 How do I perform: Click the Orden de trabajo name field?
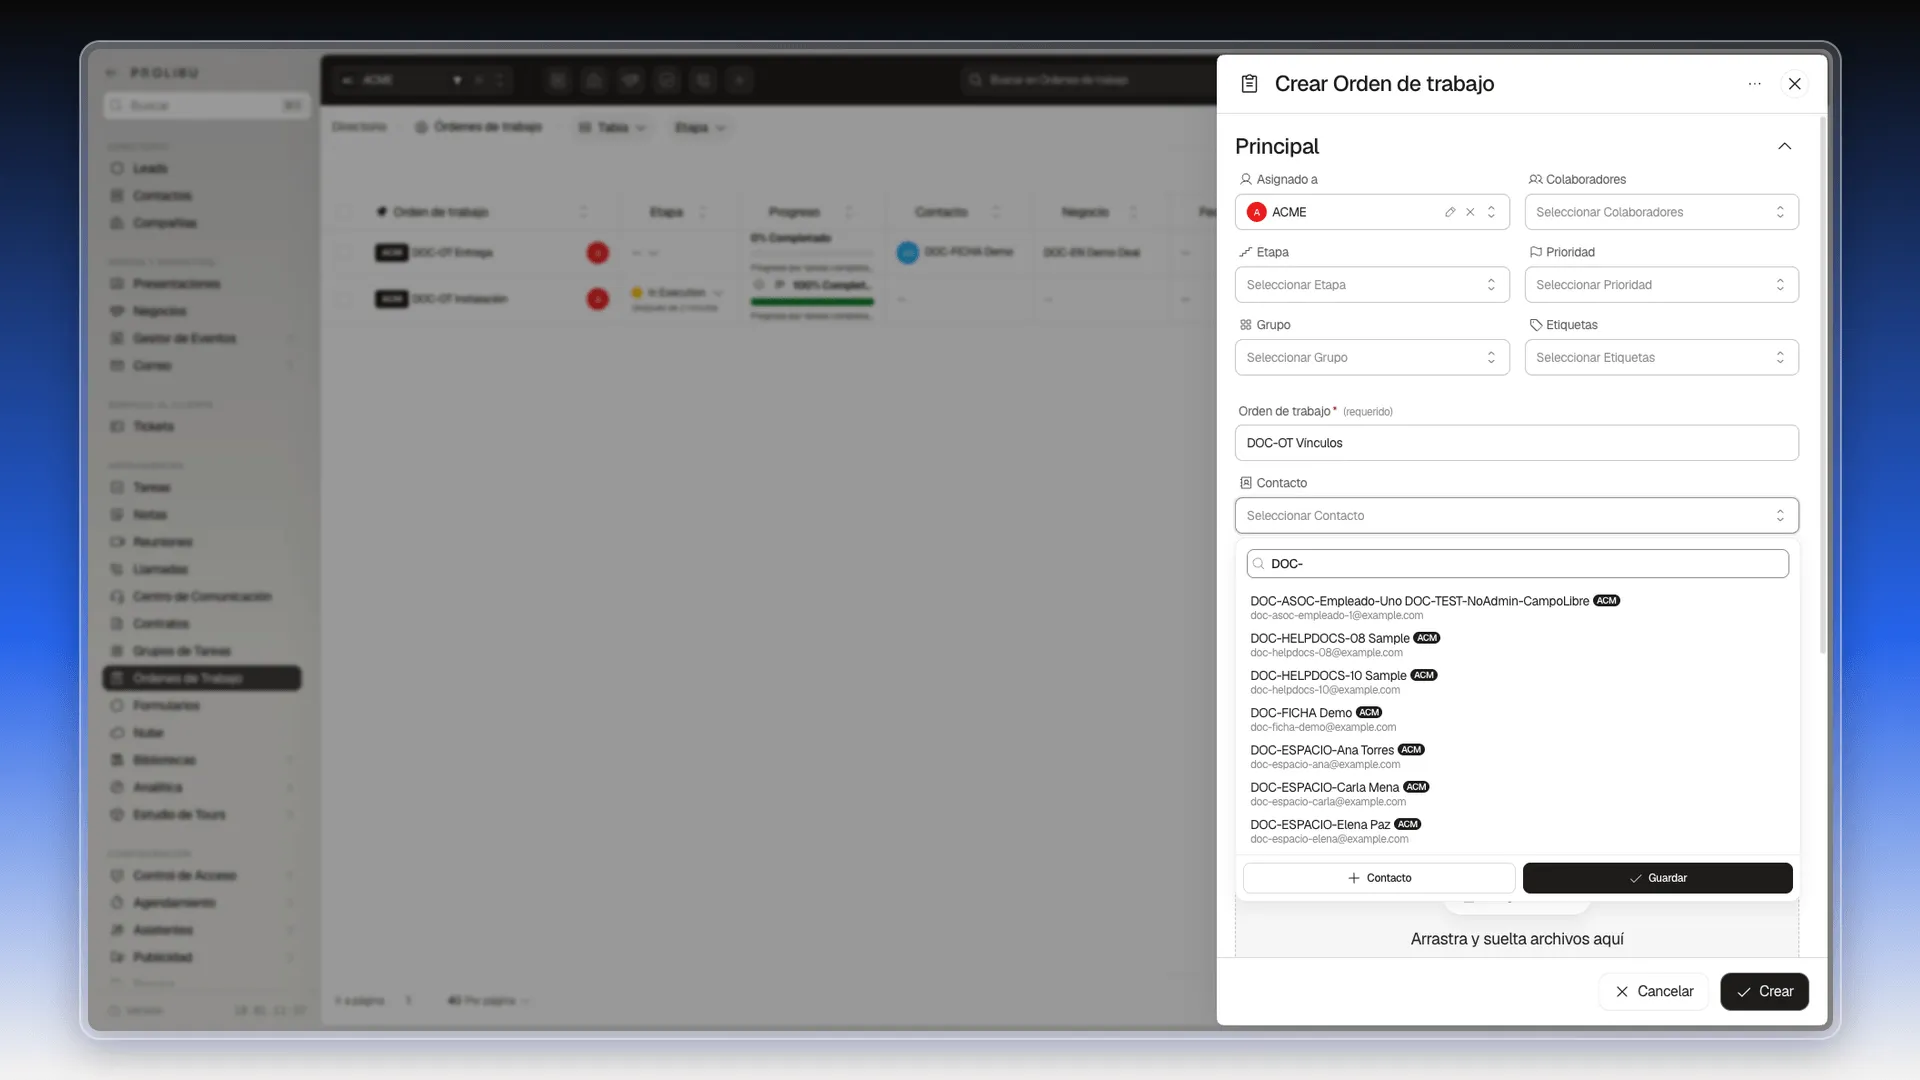[1516, 443]
